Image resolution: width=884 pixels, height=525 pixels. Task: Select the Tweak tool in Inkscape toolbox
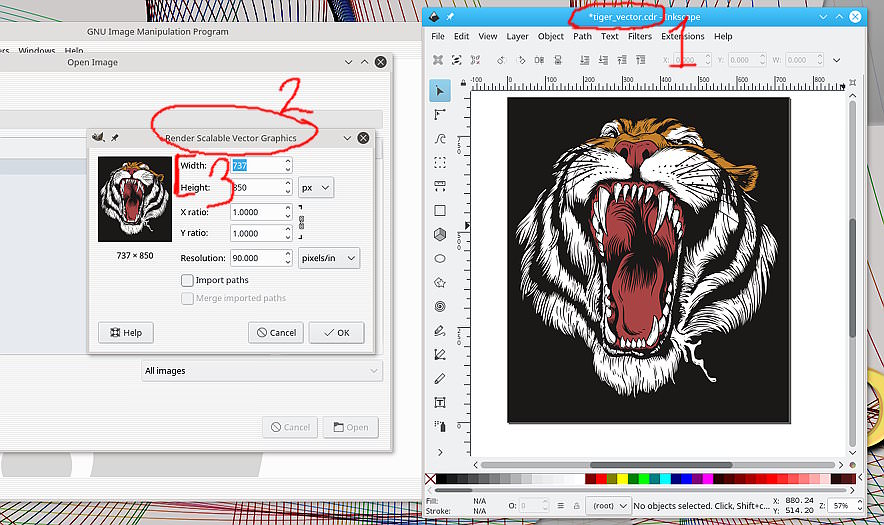[x=440, y=138]
